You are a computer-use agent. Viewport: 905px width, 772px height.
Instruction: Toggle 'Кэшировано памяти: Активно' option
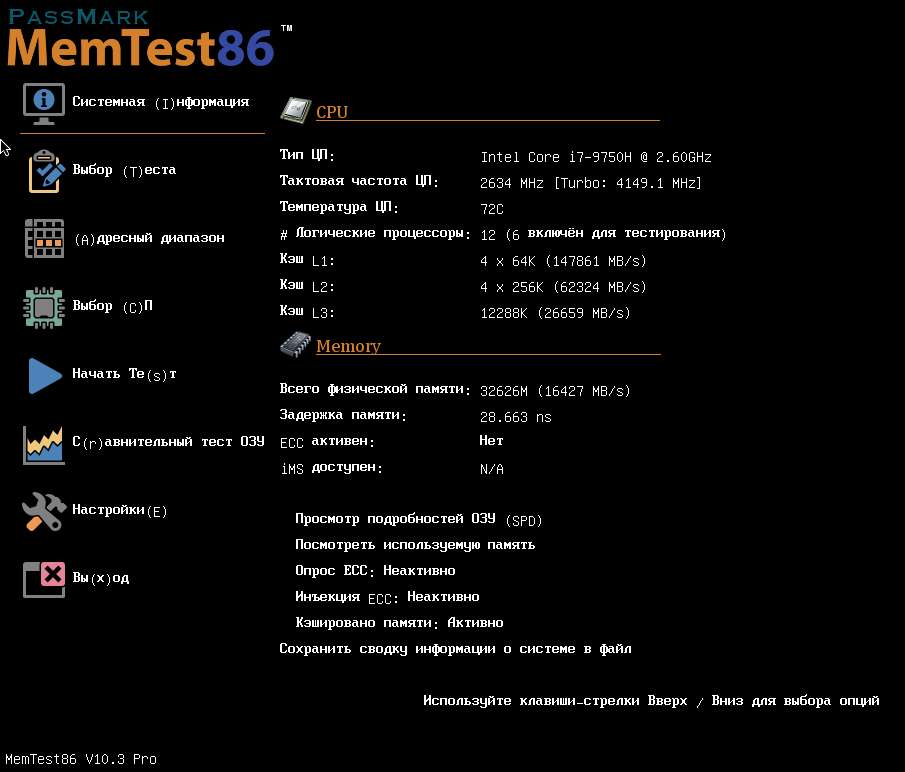click(x=399, y=623)
